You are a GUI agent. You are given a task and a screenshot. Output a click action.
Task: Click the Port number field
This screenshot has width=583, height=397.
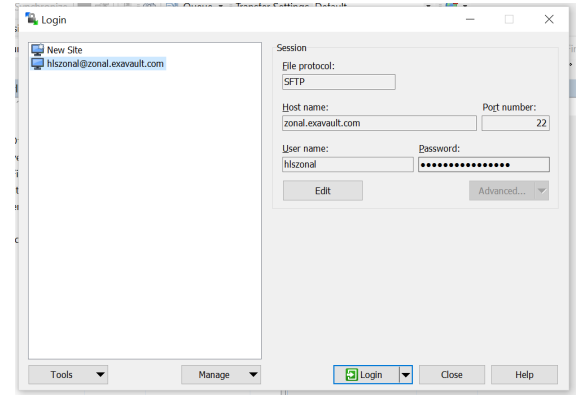pos(515,123)
